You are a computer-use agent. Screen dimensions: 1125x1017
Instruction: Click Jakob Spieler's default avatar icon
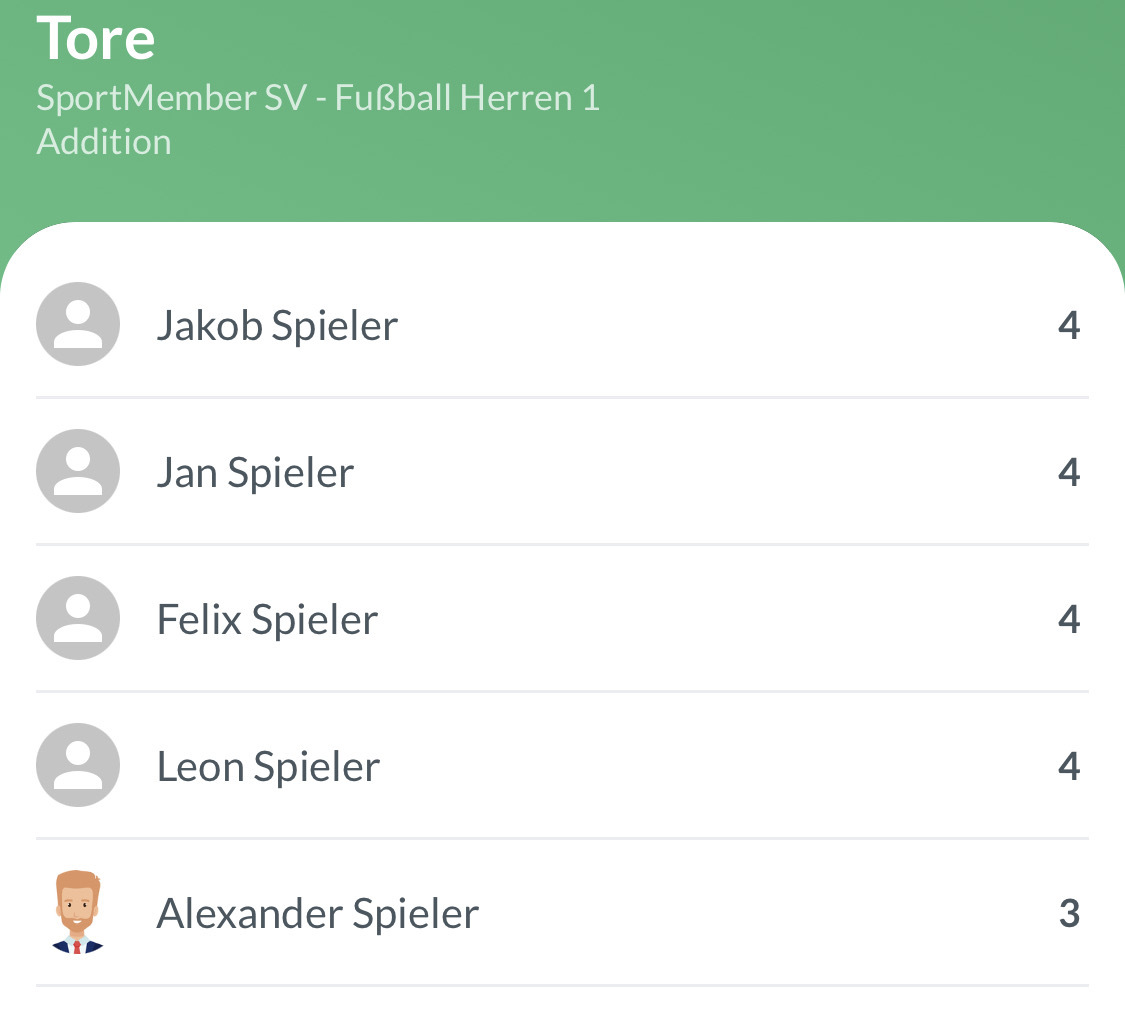coord(78,324)
